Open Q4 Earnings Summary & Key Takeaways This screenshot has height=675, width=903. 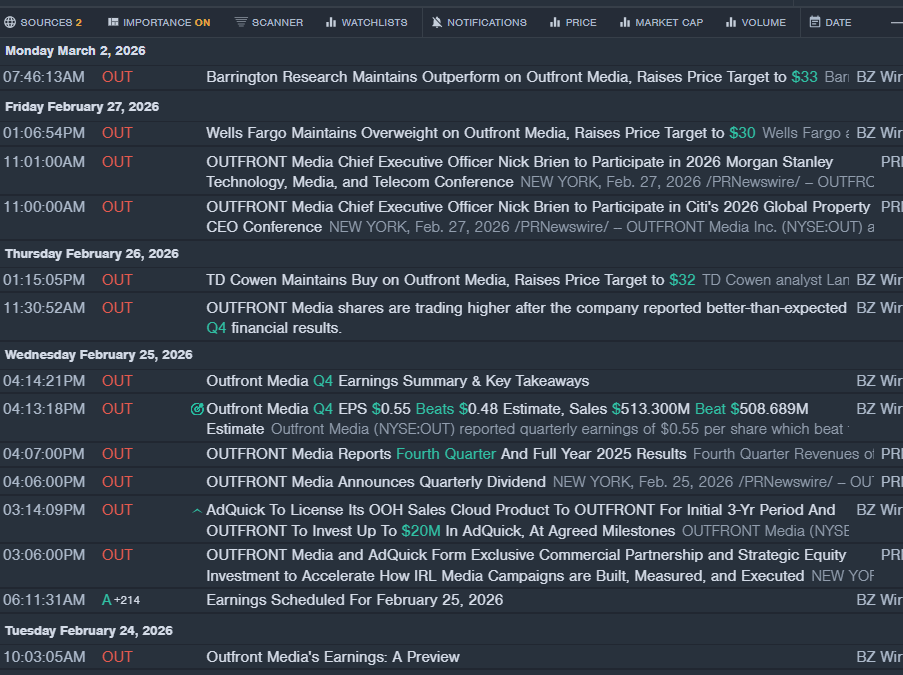[x=397, y=381]
